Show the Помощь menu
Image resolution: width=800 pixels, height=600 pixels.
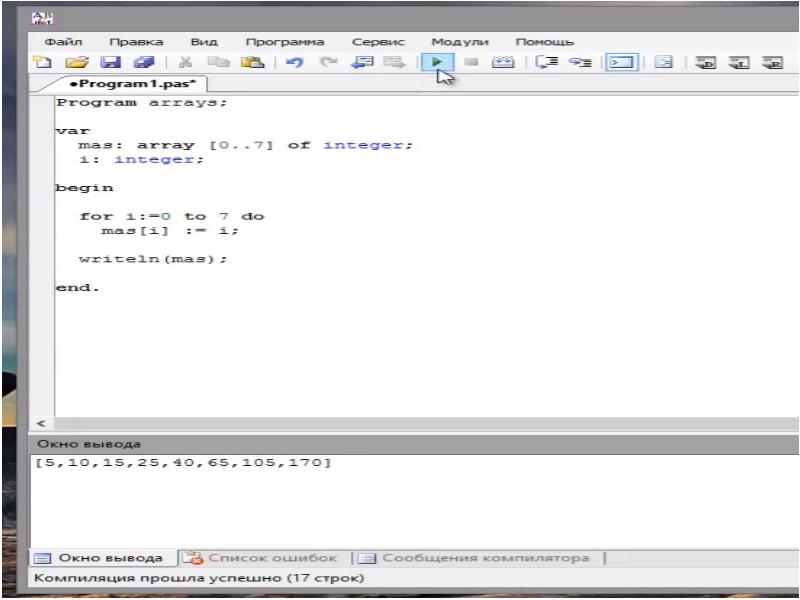pos(544,42)
